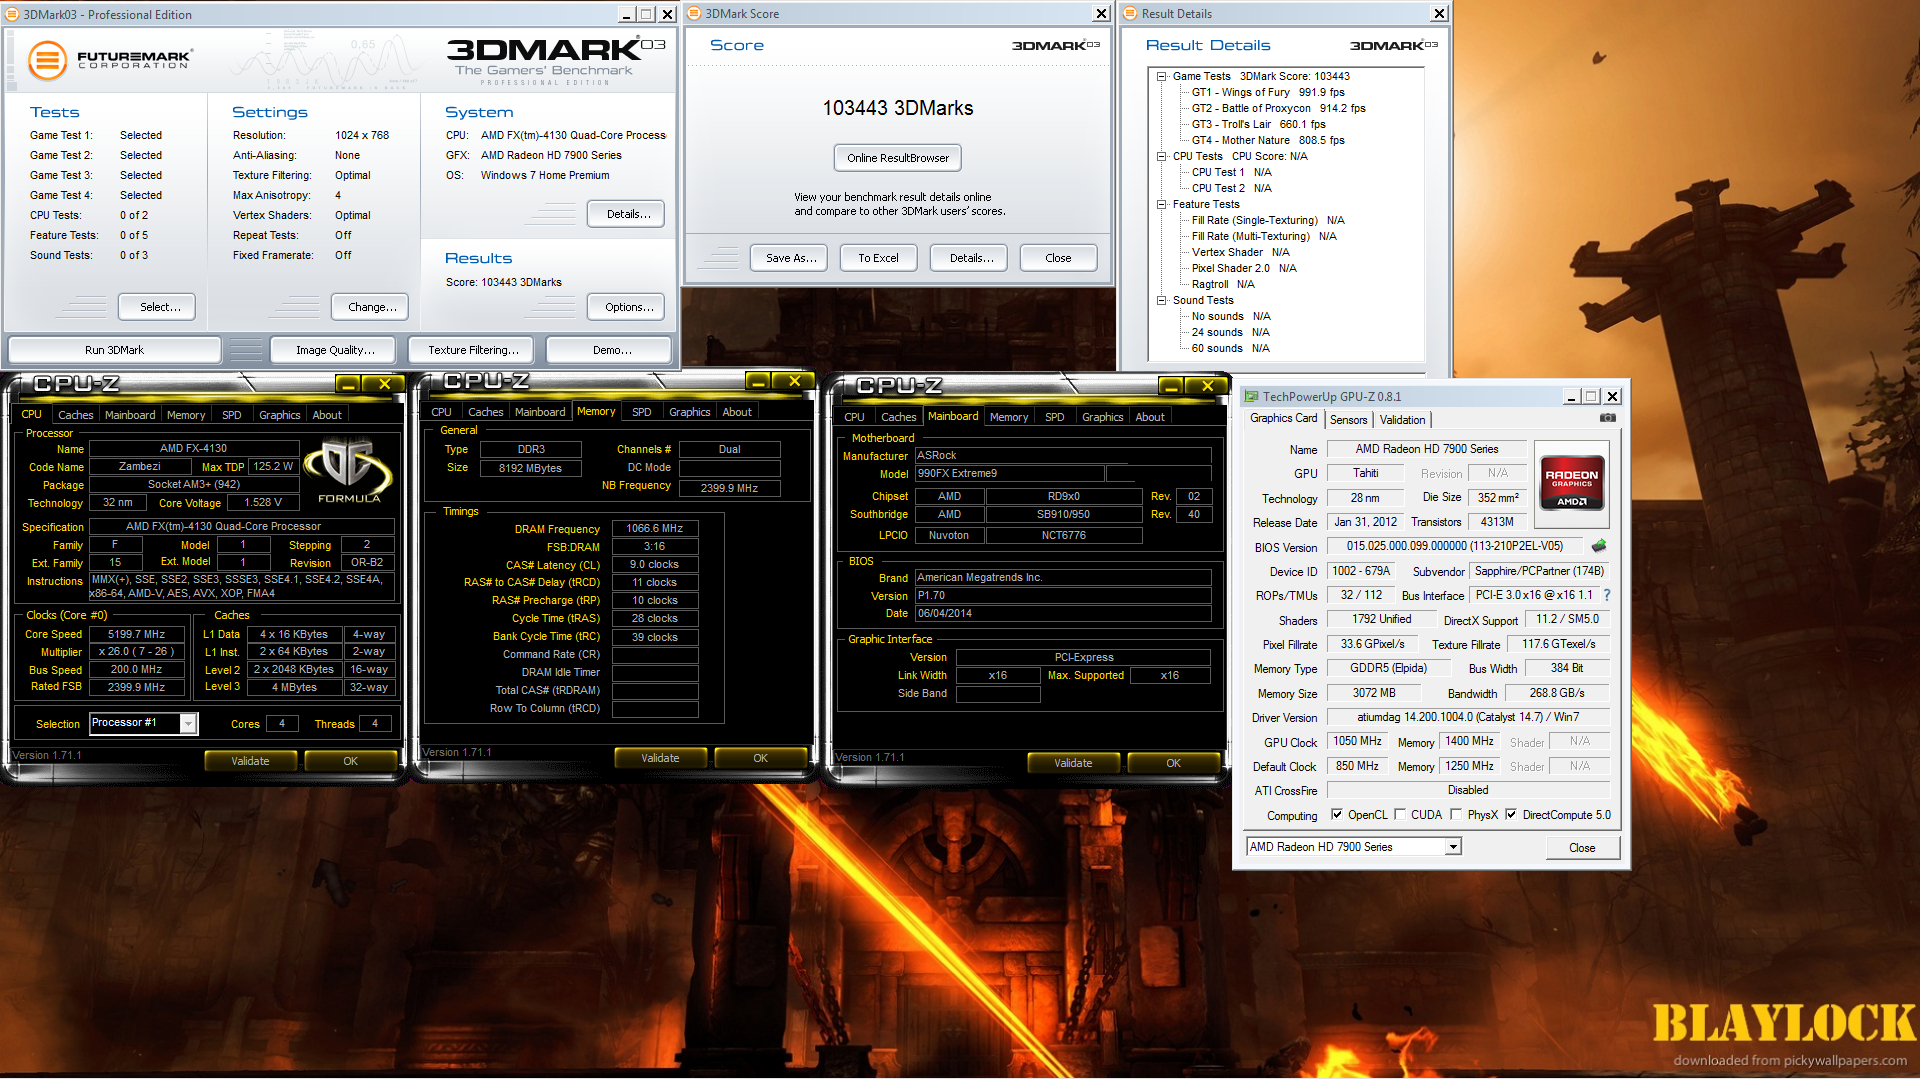Viewport: 1920px width, 1080px height.
Task: Open Graphics tab in CPU-Z Mainboard window
Action: tap(1102, 417)
